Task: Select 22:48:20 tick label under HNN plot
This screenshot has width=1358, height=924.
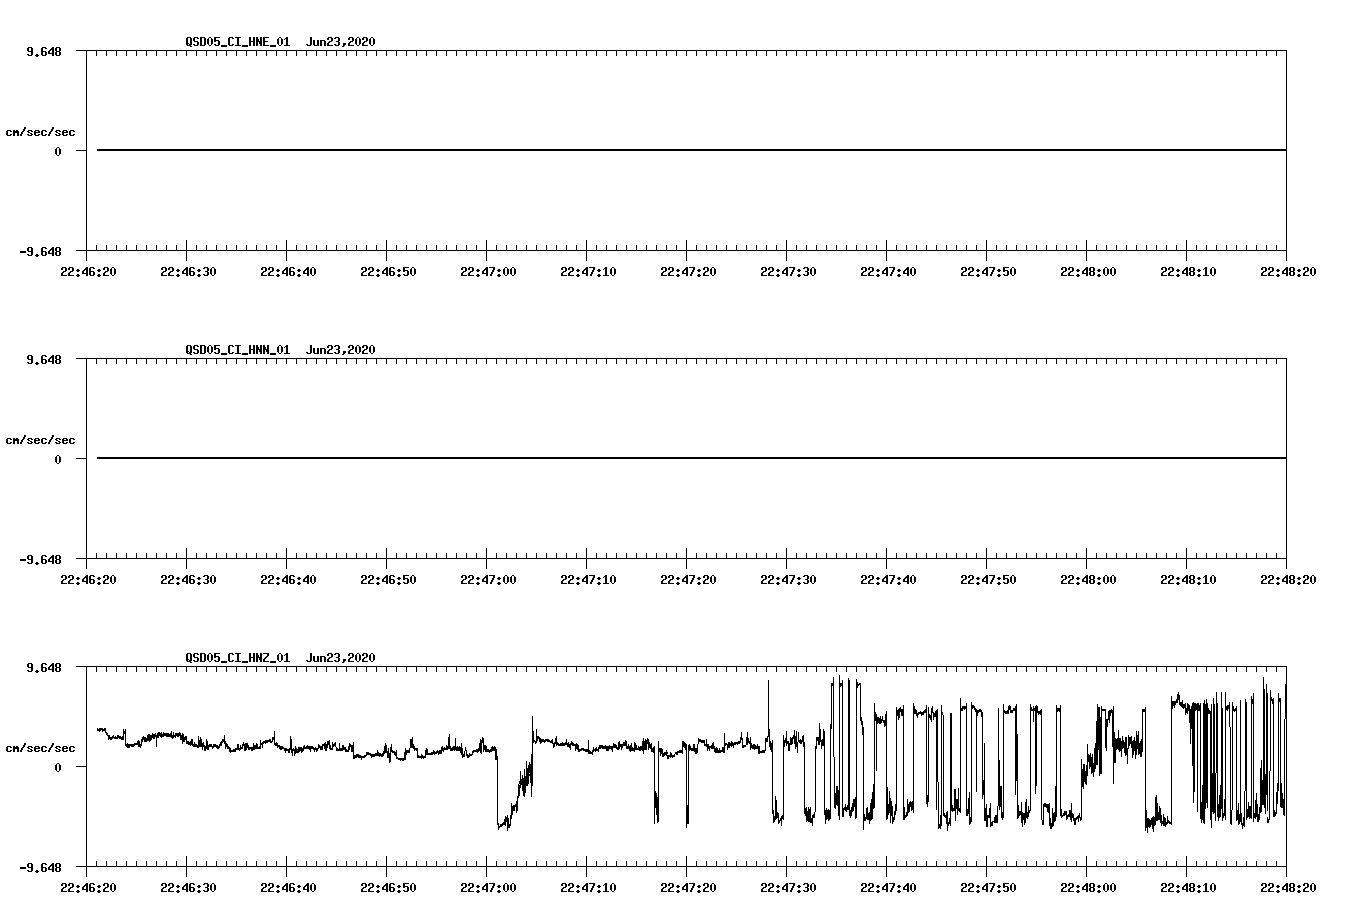Action: coord(1287,579)
